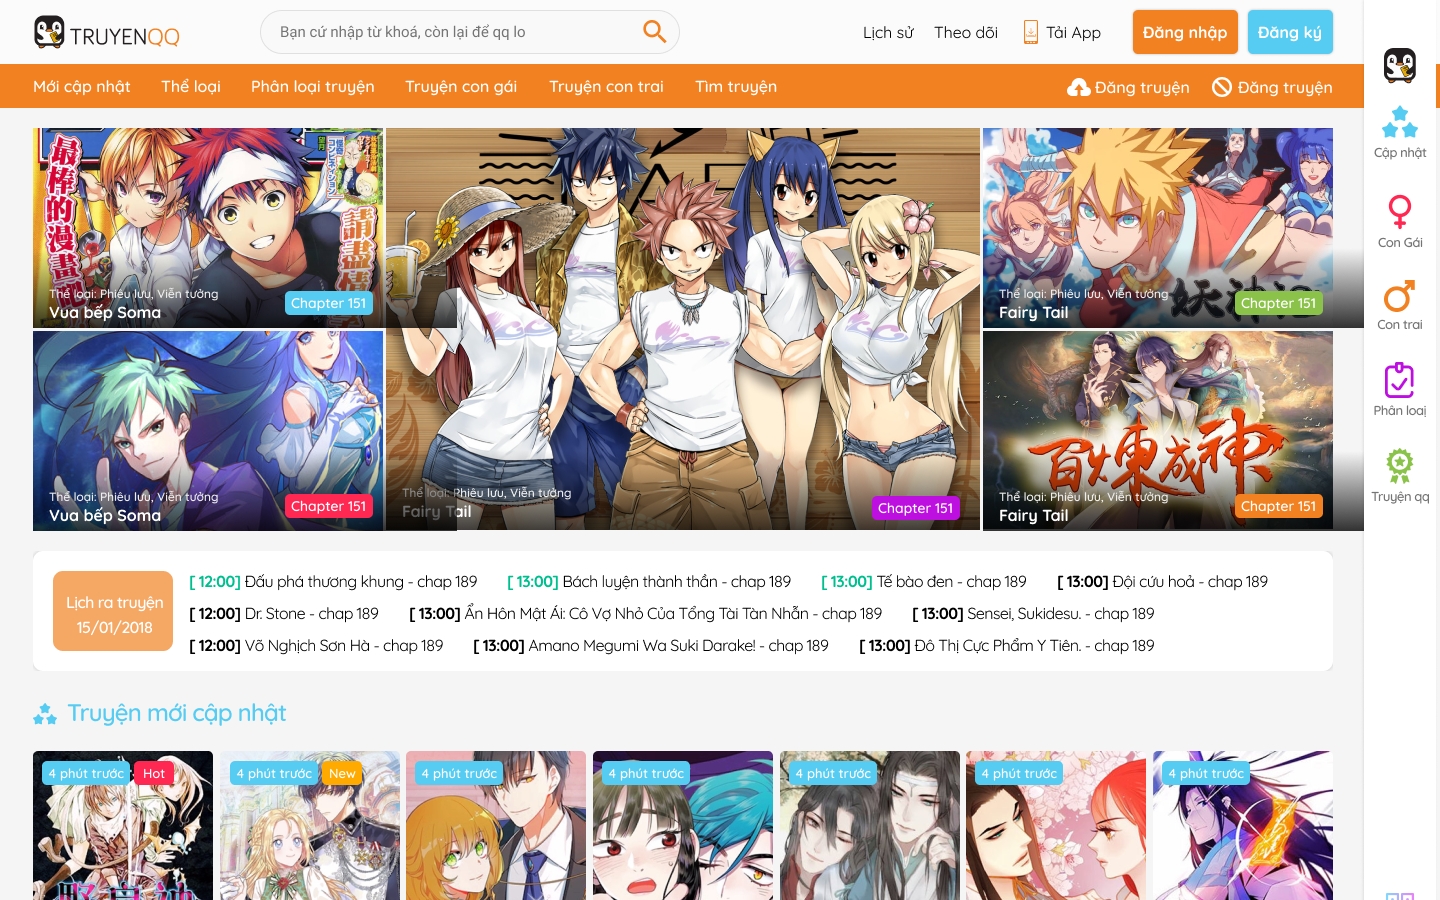Open Dr. Stone - chap 189
The width and height of the screenshot is (1440, 900).
[284, 614]
